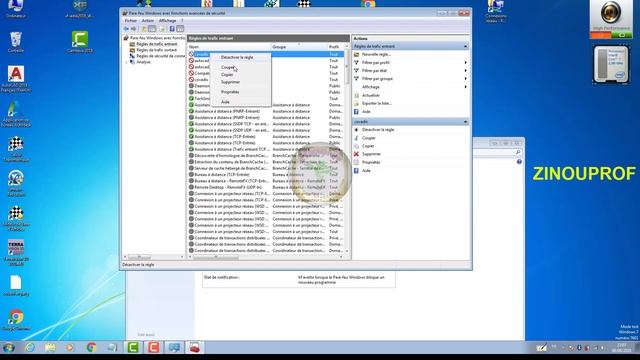The height and width of the screenshot is (360, 640).
Task: Open Google Chrome from the taskbar
Action: pyautogui.click(x=91, y=348)
